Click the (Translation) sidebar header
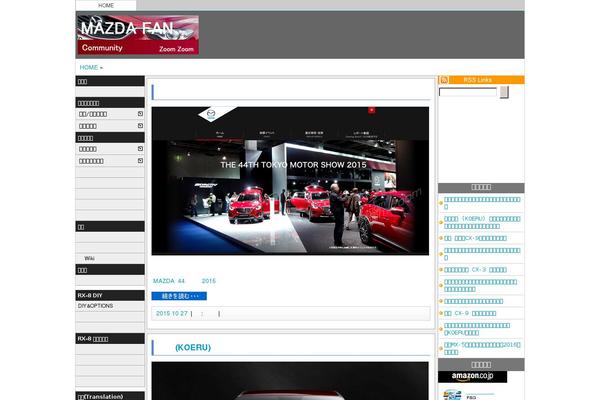This screenshot has width=600, height=400. 110,396
